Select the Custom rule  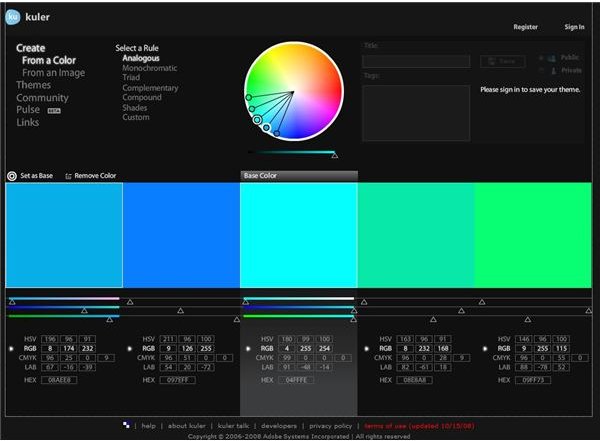[136, 117]
